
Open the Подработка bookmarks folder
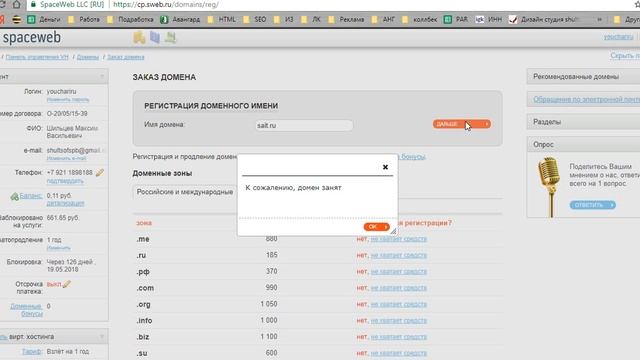pyautogui.click(x=130, y=19)
